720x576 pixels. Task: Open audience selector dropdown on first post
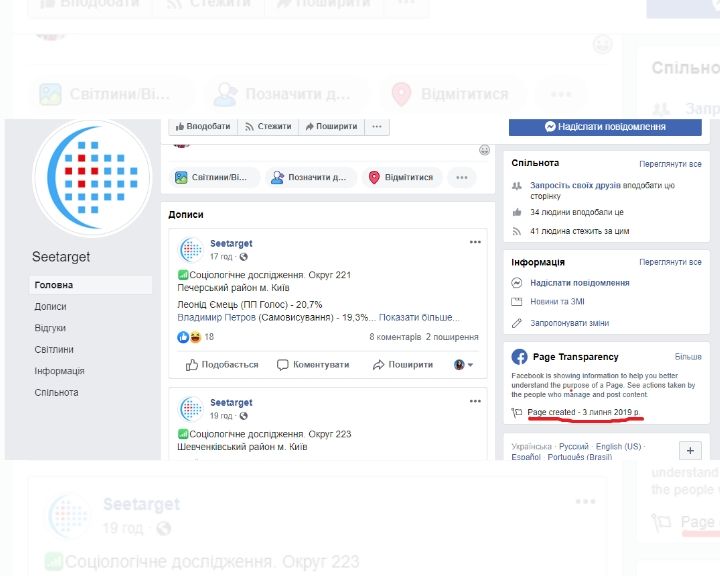(464, 365)
